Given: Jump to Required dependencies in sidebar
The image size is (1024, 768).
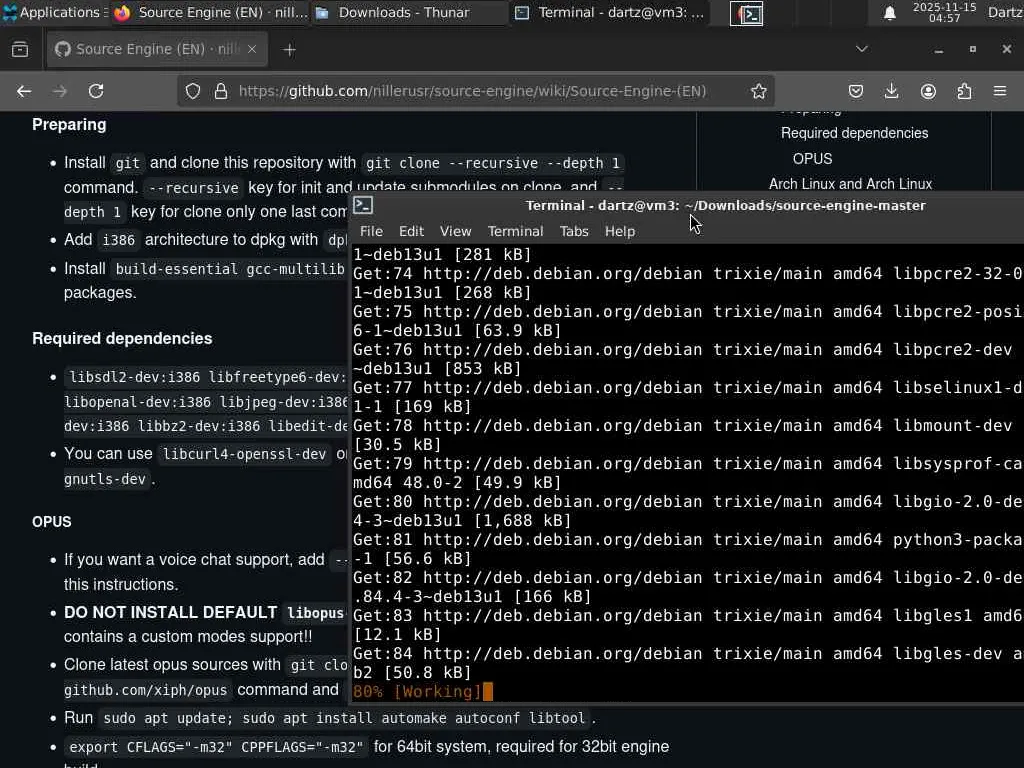Looking at the screenshot, I should pos(854,133).
